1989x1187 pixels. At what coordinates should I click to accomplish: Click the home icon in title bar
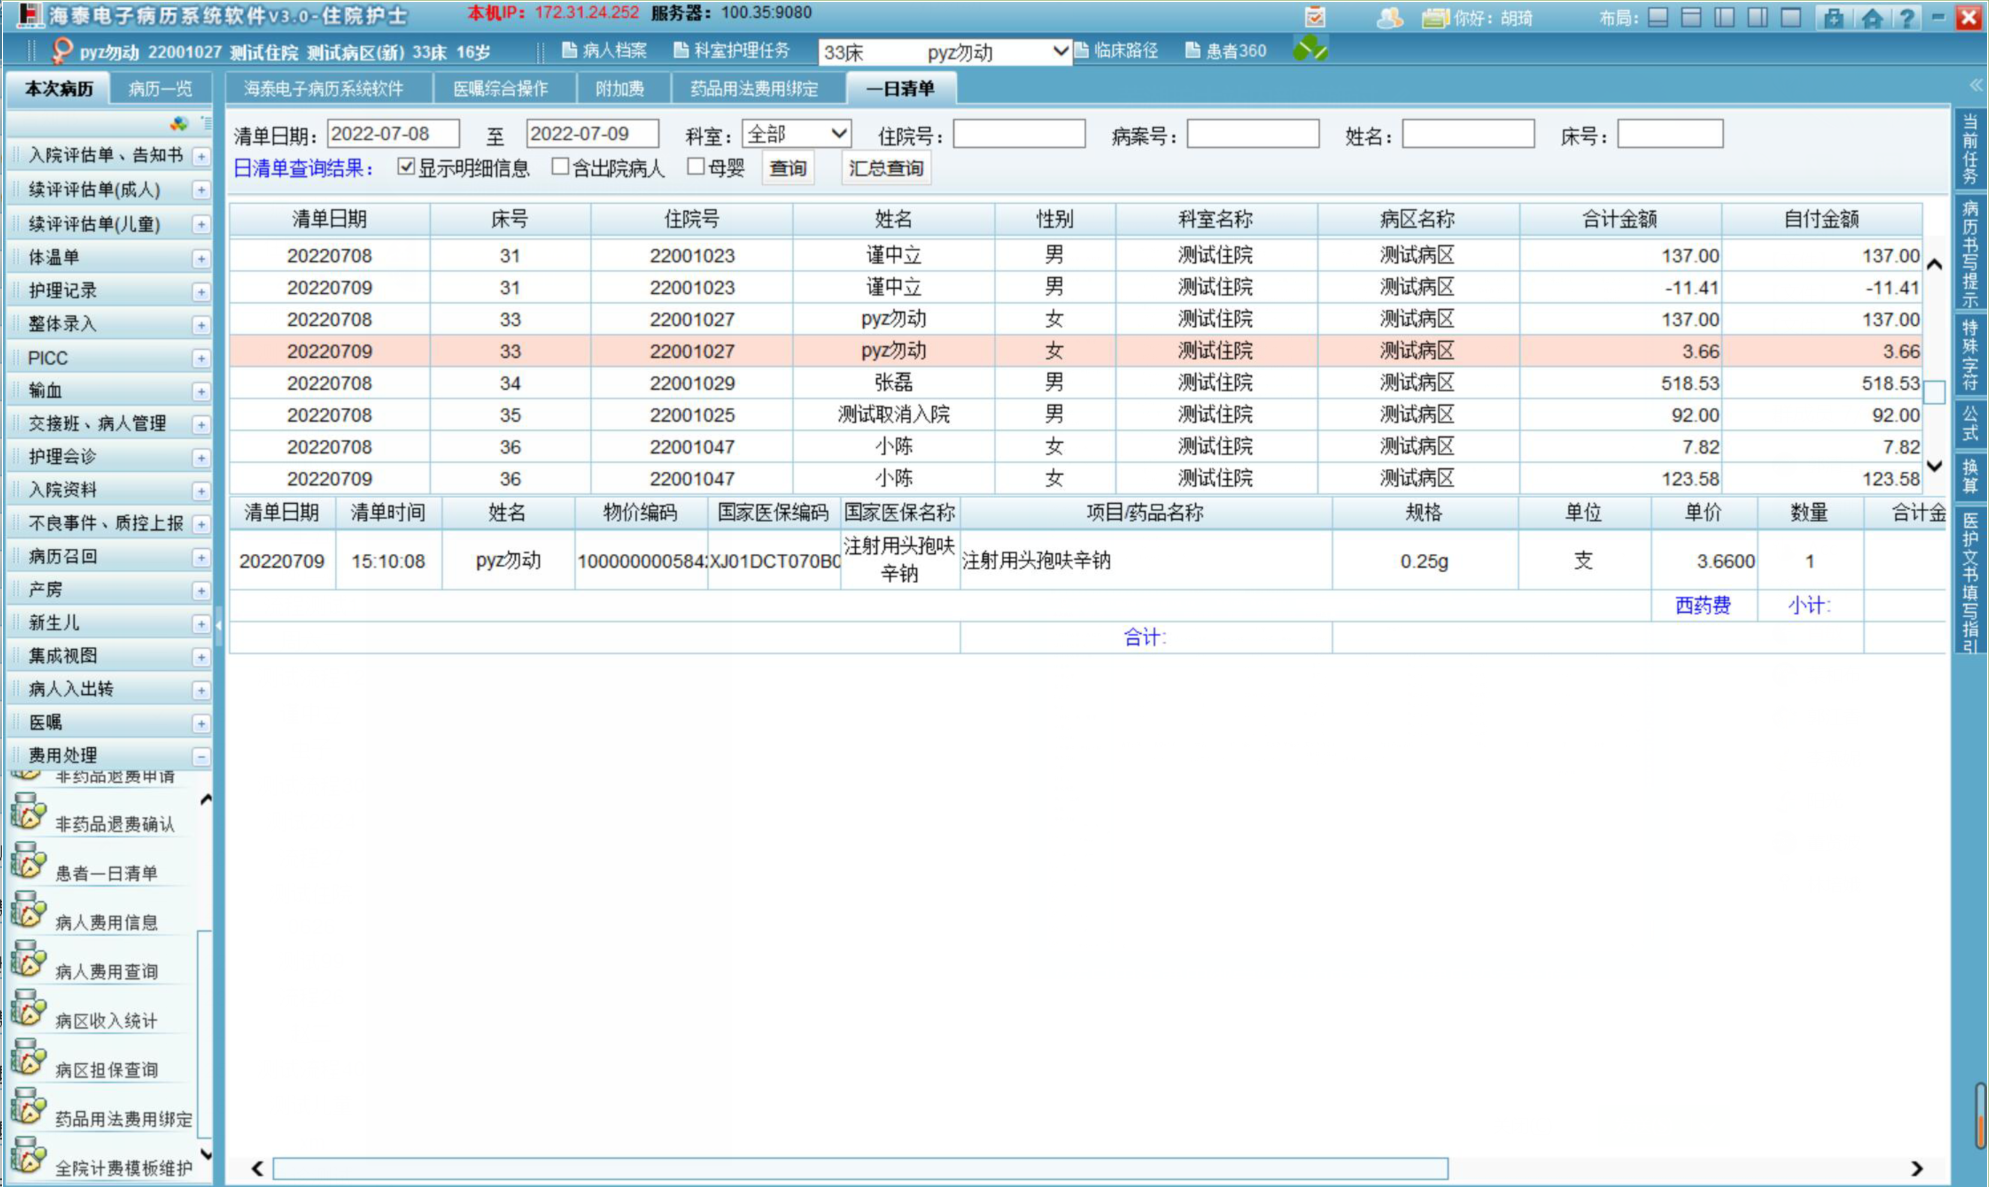1871,18
